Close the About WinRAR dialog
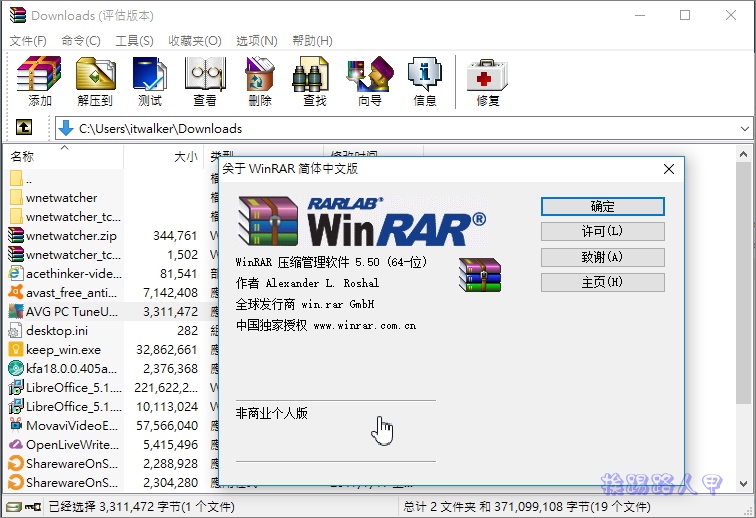 click(669, 169)
